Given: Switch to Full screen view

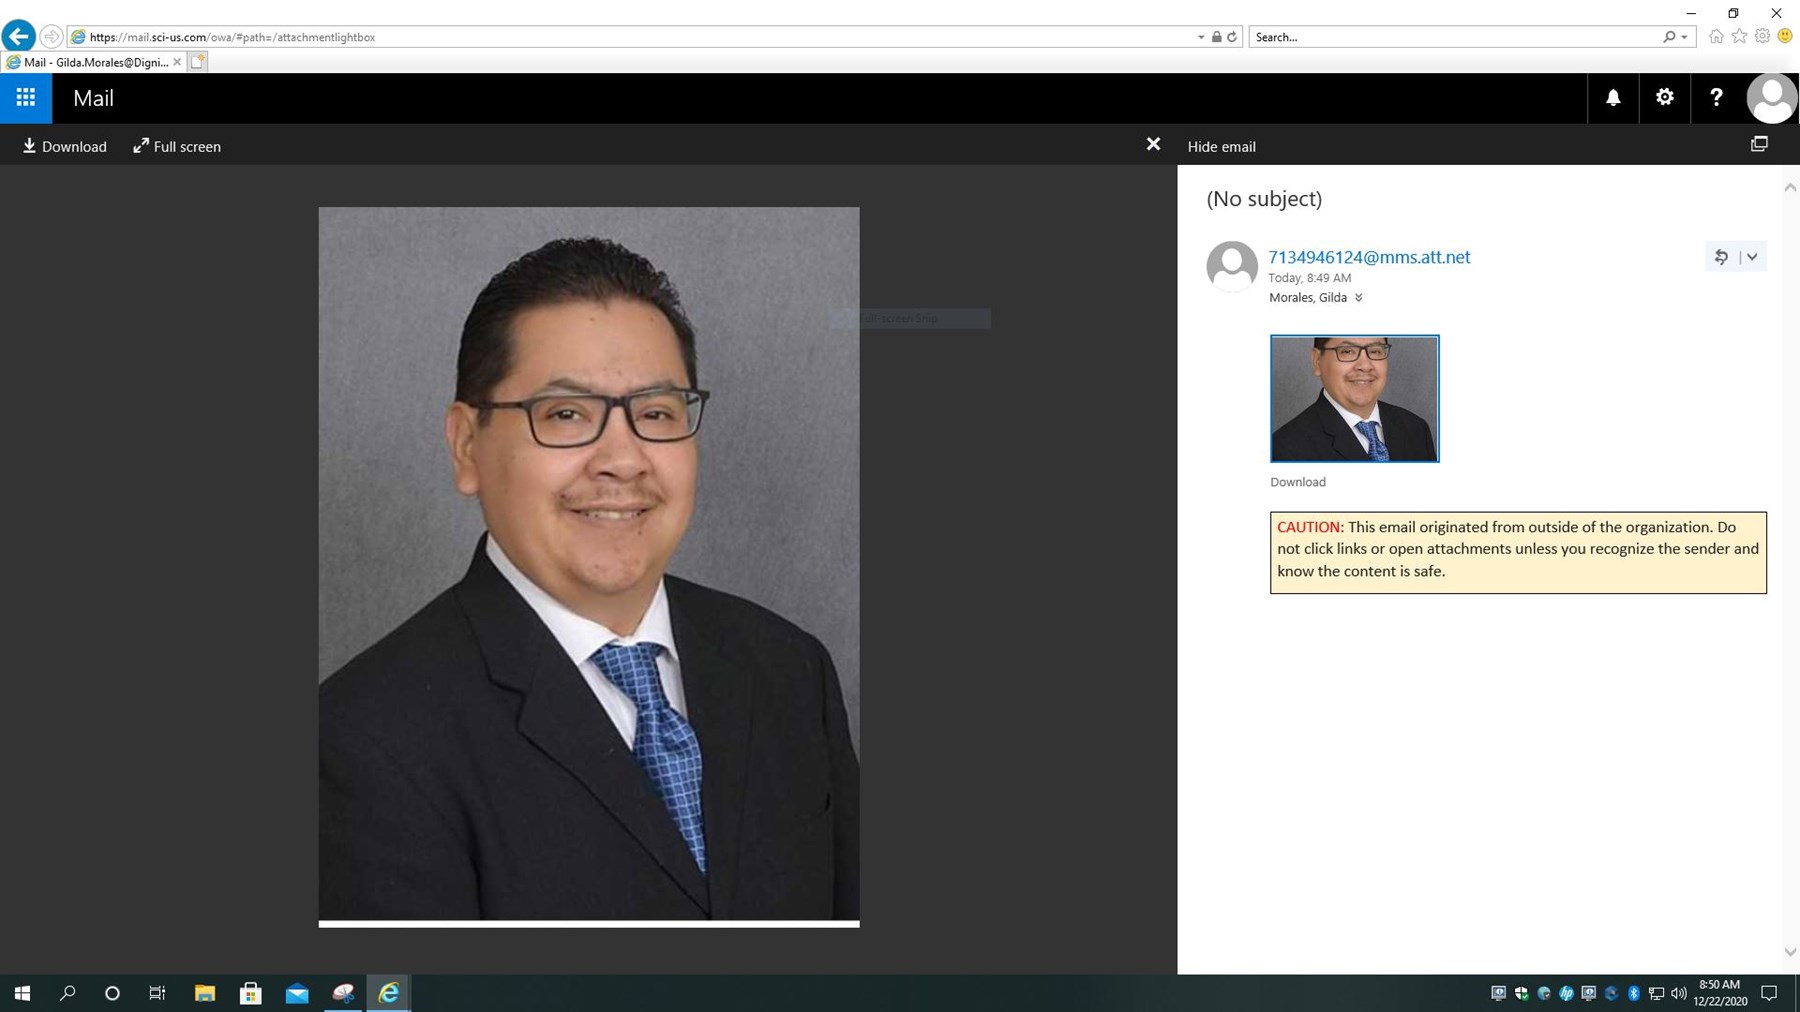Looking at the screenshot, I should click(176, 146).
